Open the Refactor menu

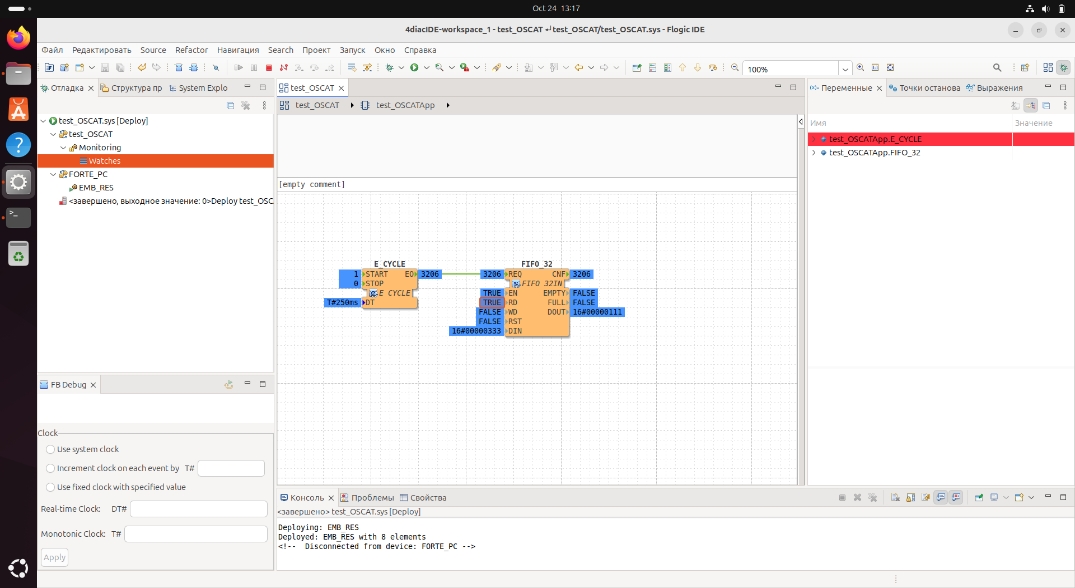click(191, 50)
